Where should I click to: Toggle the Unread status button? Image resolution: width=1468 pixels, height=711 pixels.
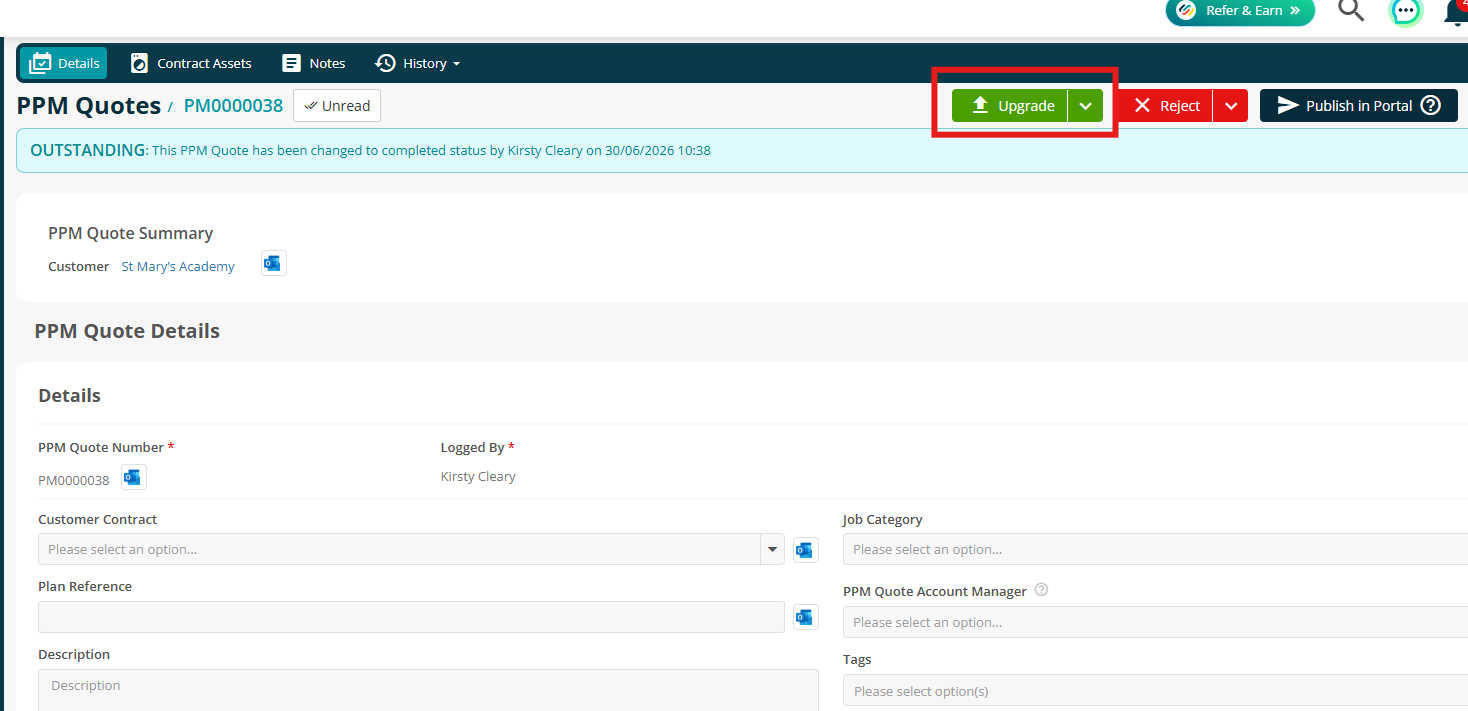(x=337, y=106)
